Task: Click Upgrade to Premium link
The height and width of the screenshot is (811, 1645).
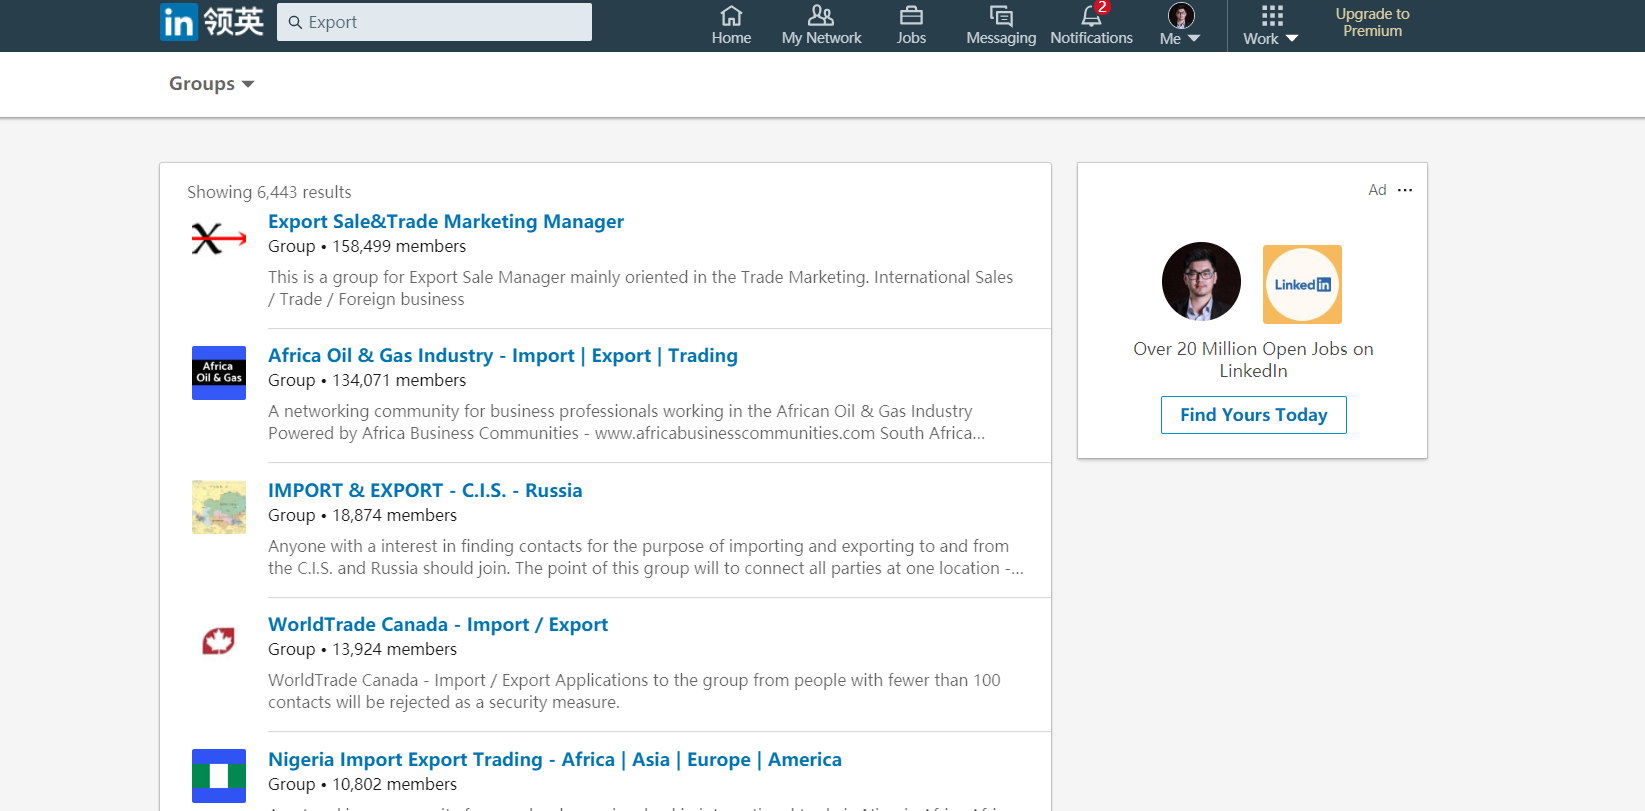Action: 1372,22
